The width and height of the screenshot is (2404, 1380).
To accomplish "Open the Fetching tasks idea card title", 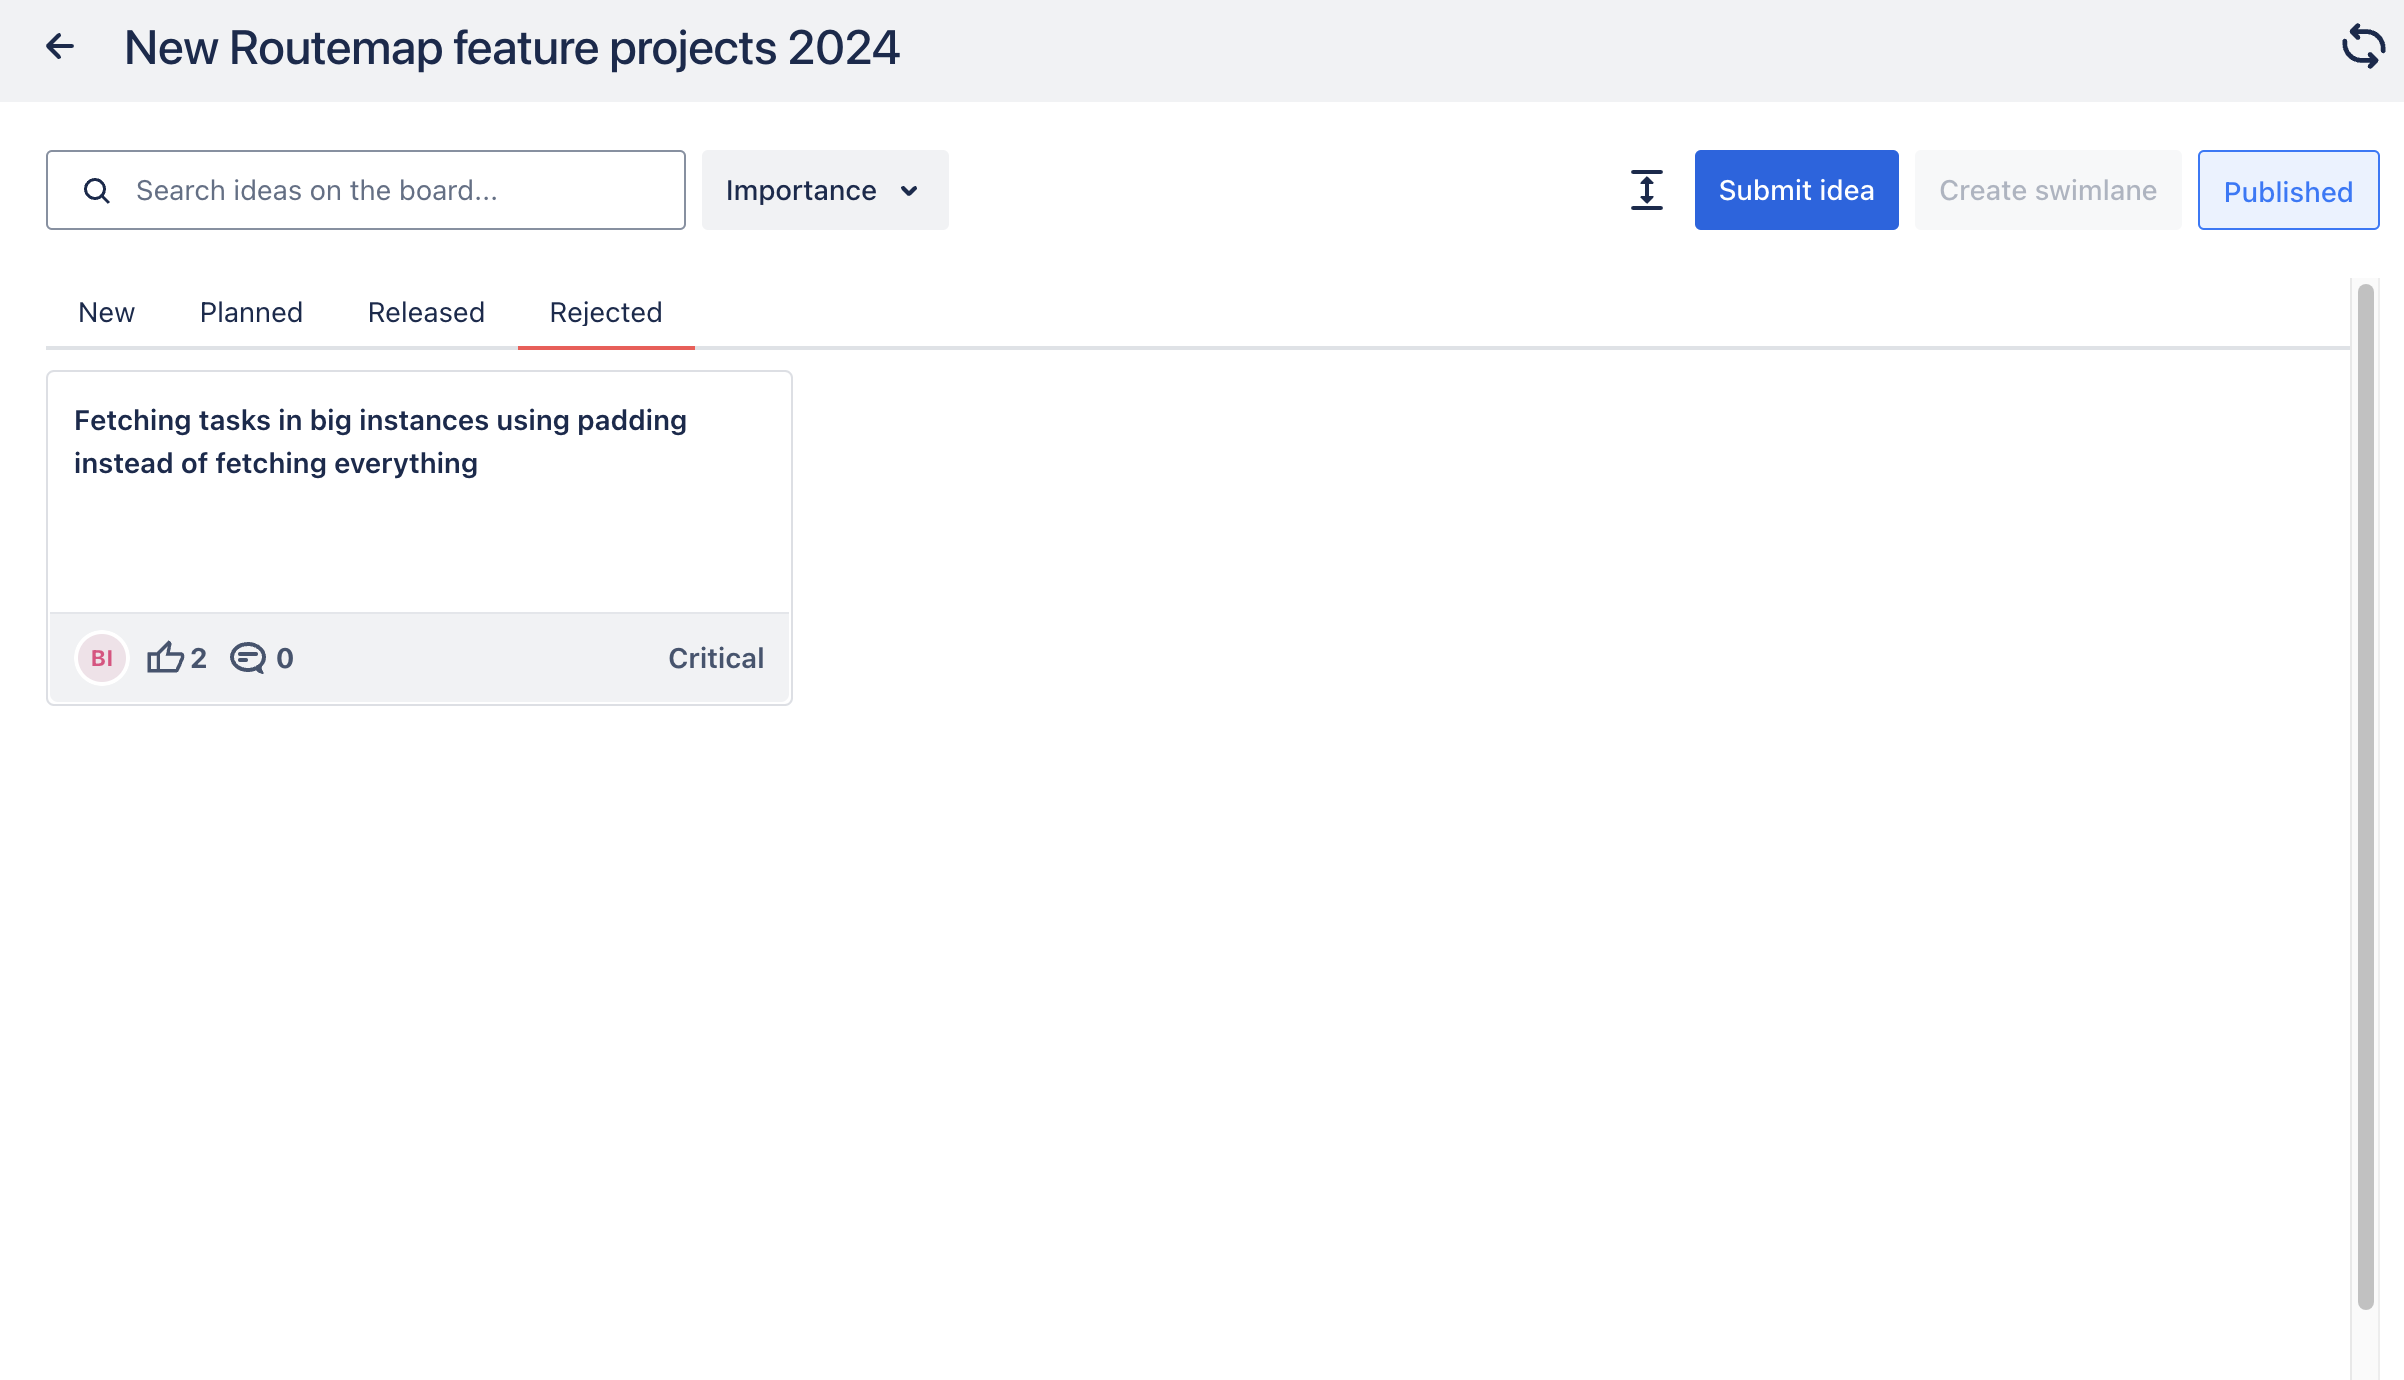I will (380, 441).
